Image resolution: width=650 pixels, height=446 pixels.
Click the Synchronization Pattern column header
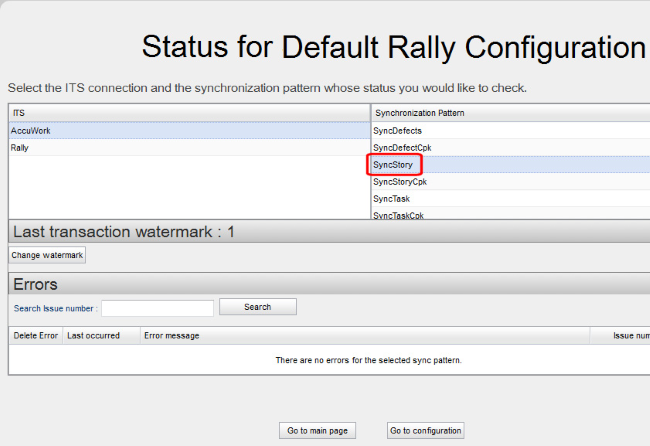[510, 113]
